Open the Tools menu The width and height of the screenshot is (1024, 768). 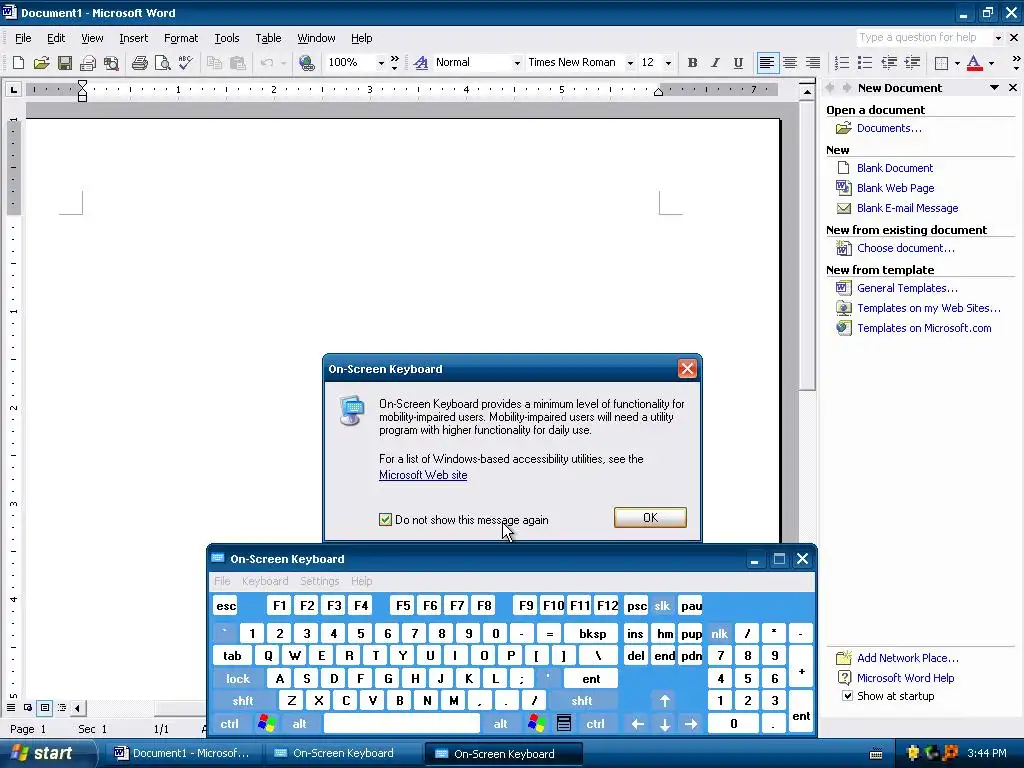point(227,38)
